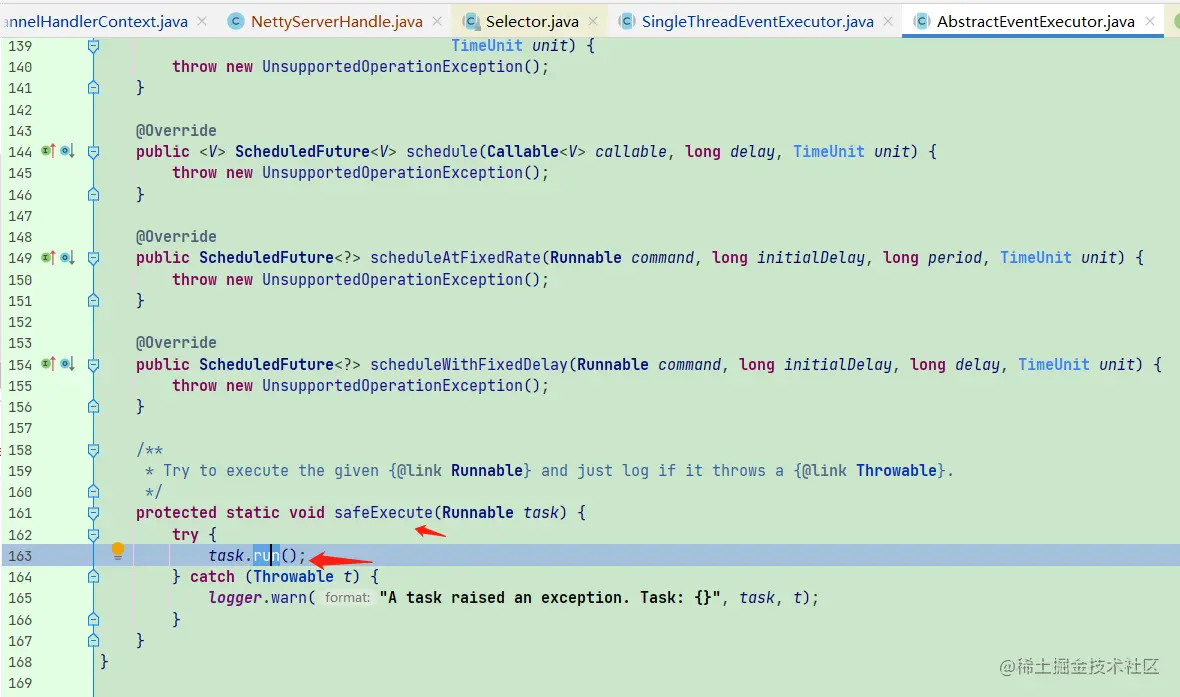This screenshot has width=1180, height=697.
Task: Collapse the fold marker on line 139
Action: (x=93, y=46)
